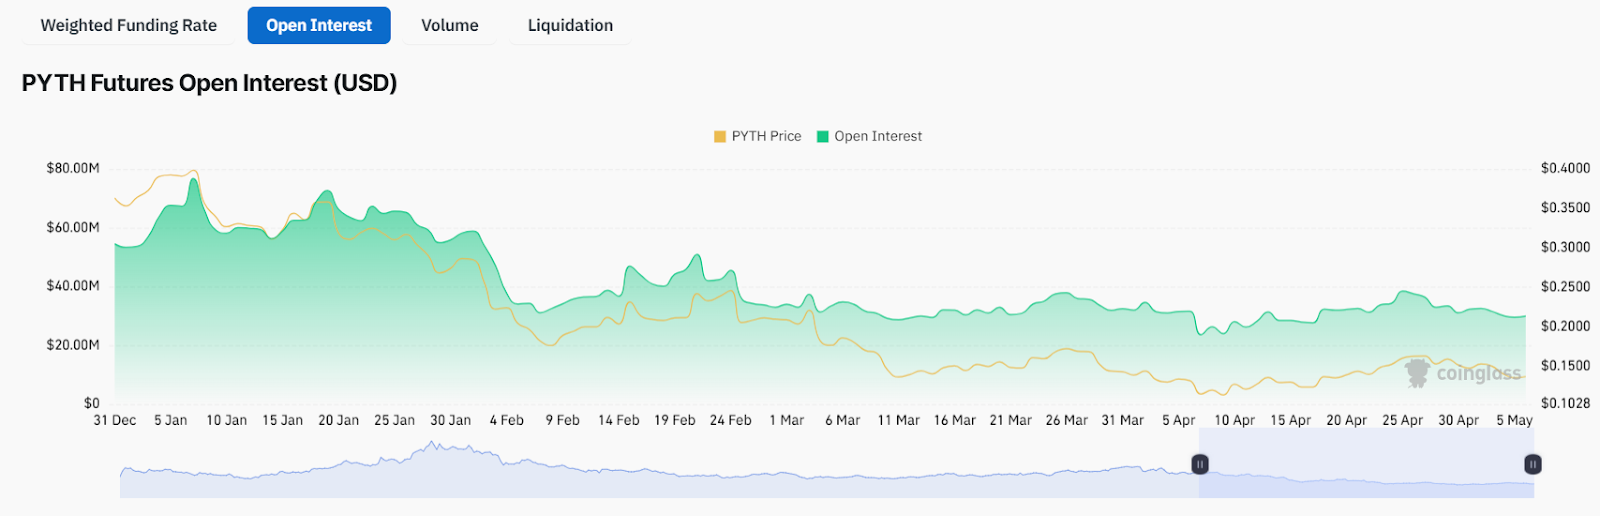1600x516 pixels.
Task: Click the green Open Interest legend swatch
Action: 823,136
